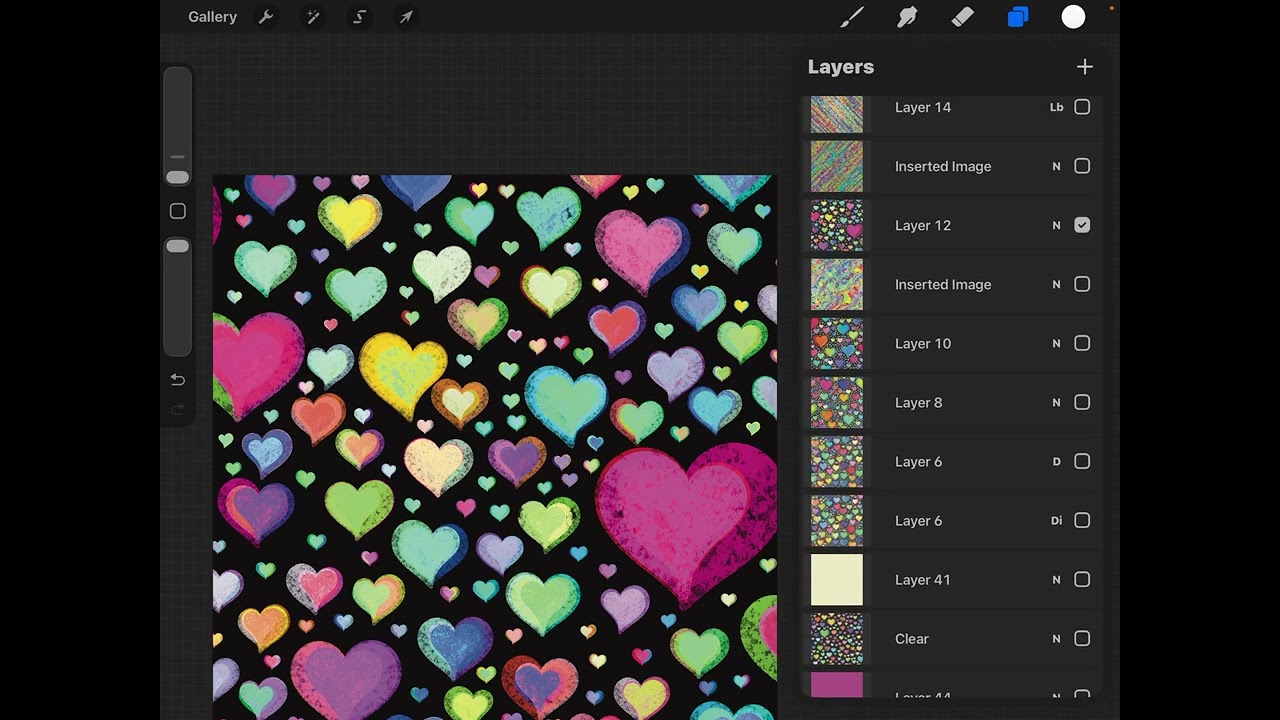This screenshot has width=1280, height=720.
Task: Tap the Layers panel title
Action: pyautogui.click(x=841, y=67)
